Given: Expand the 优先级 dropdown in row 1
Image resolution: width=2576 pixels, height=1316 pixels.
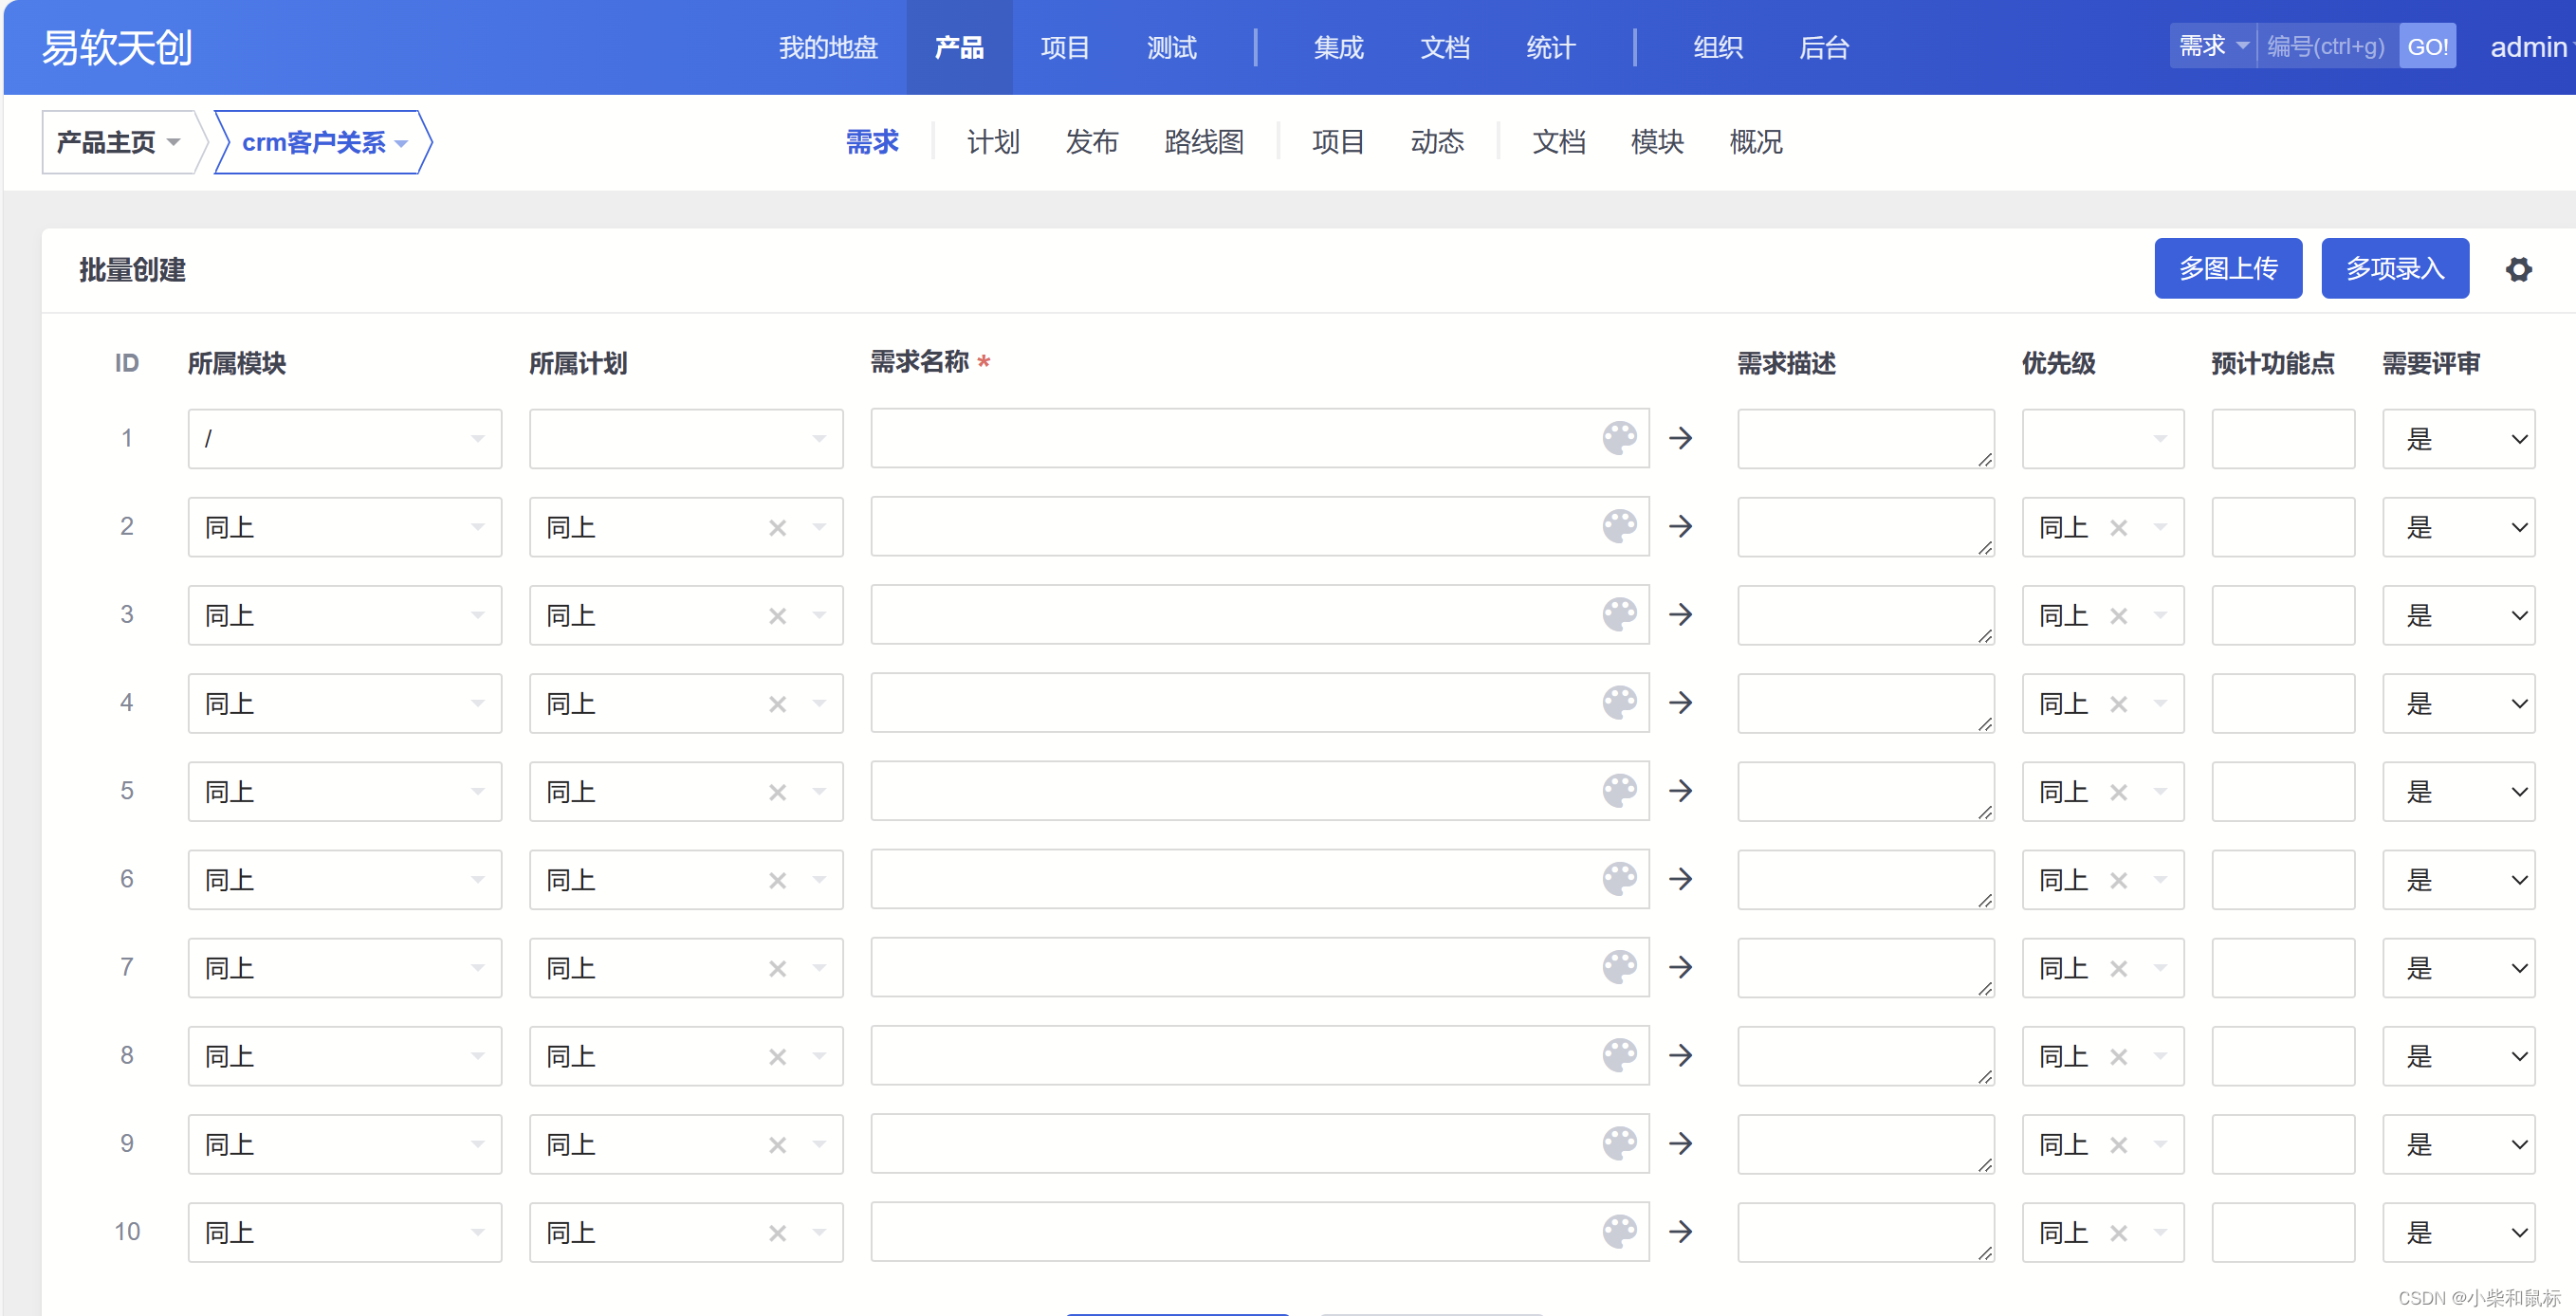Looking at the screenshot, I should pos(2102,438).
